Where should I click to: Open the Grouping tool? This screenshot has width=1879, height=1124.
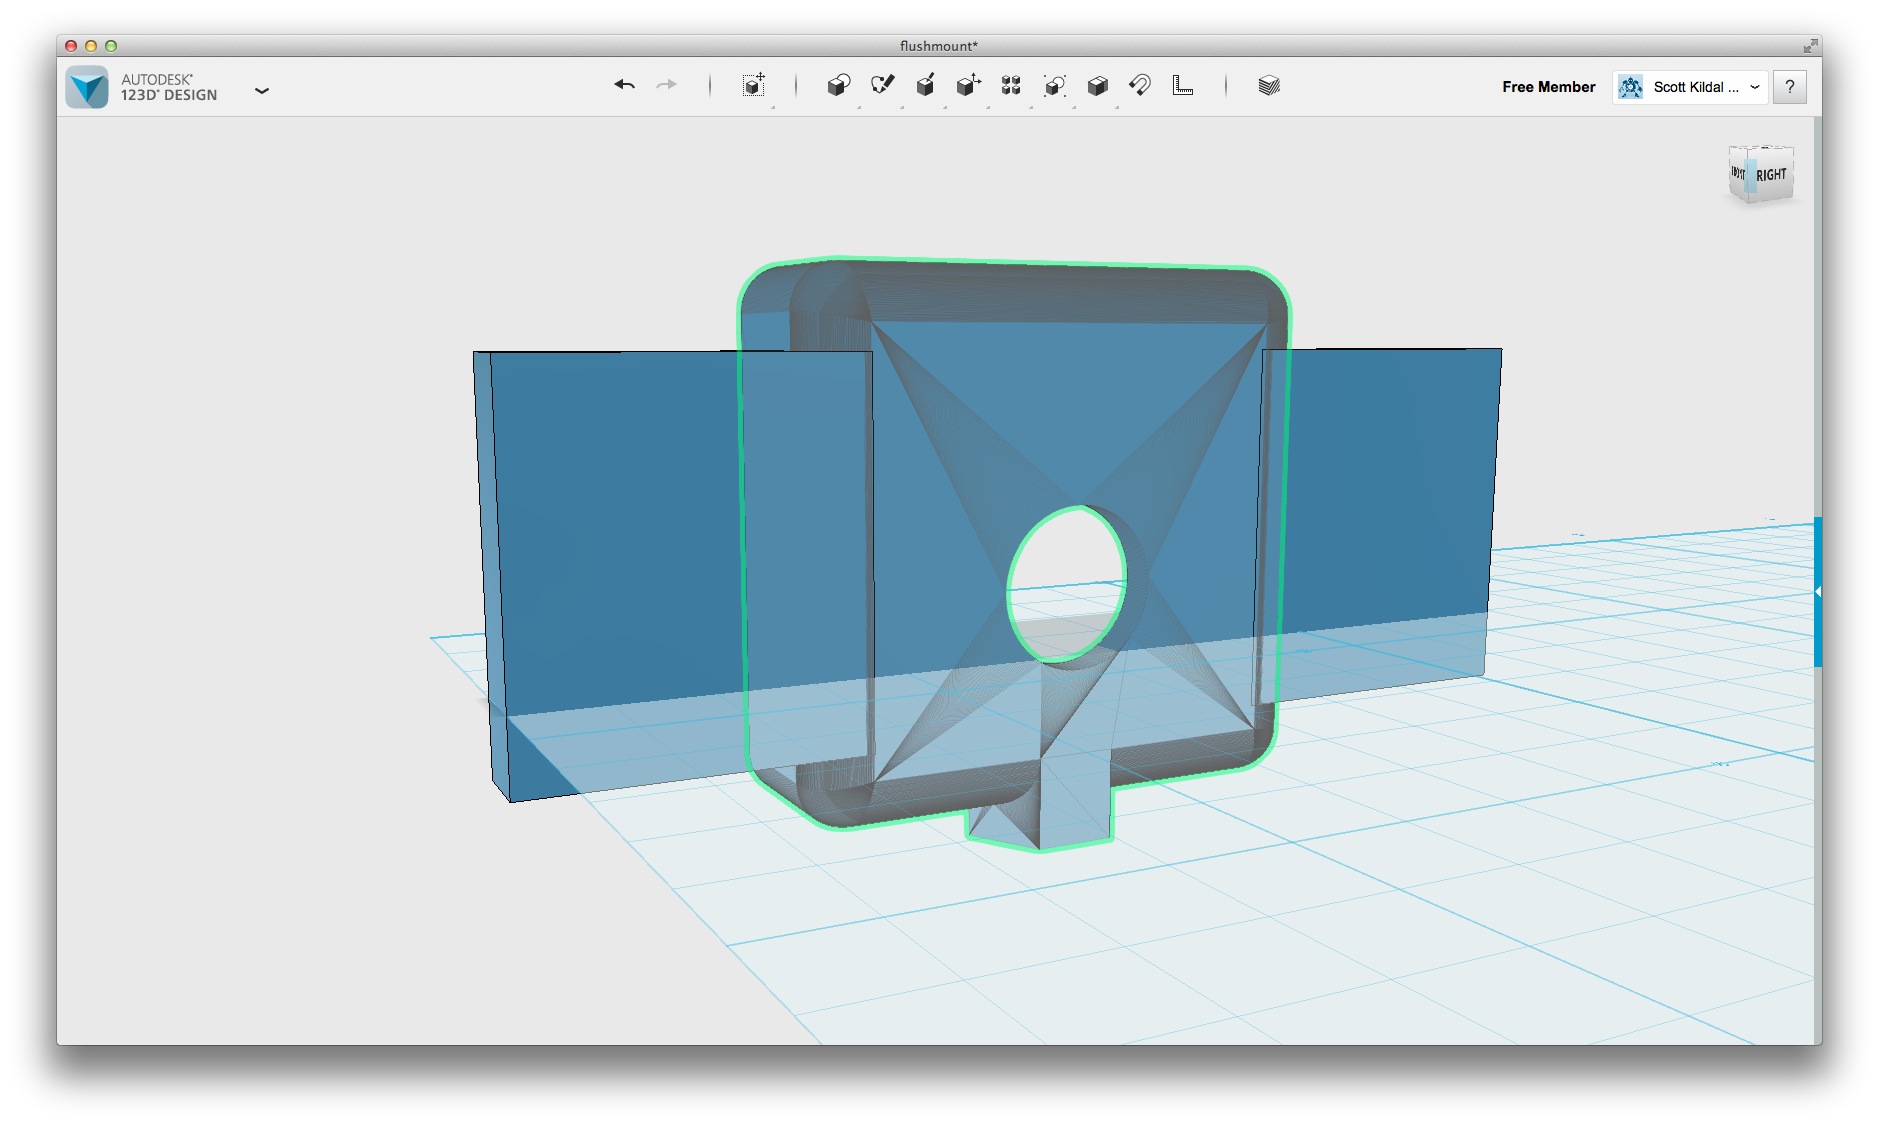pos(1054,86)
